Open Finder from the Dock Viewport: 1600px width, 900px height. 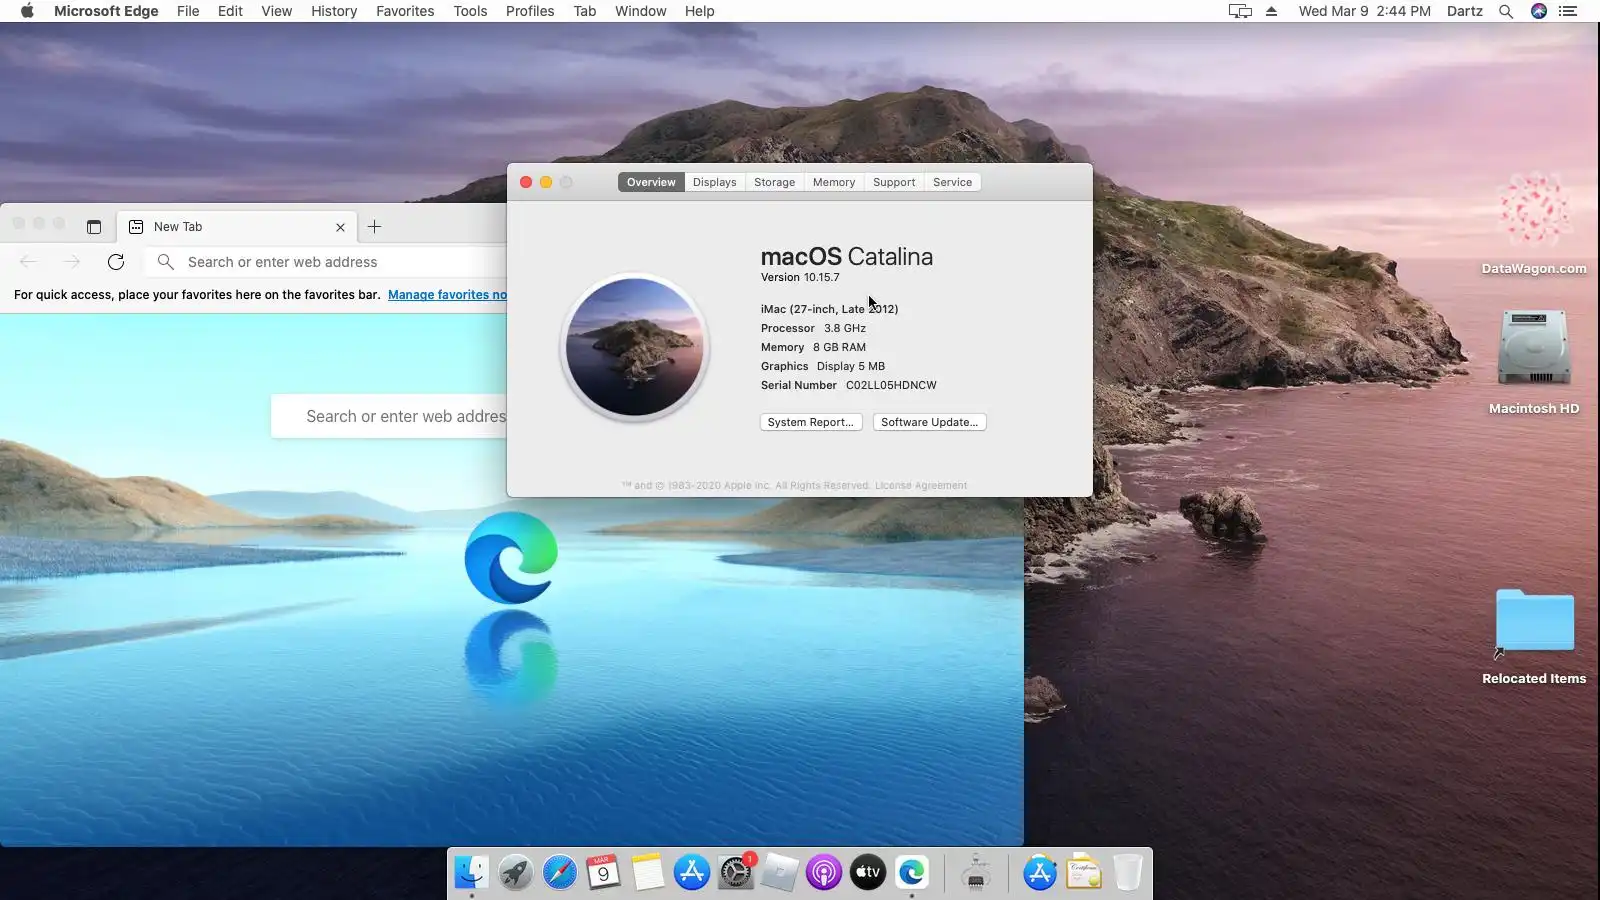click(471, 873)
